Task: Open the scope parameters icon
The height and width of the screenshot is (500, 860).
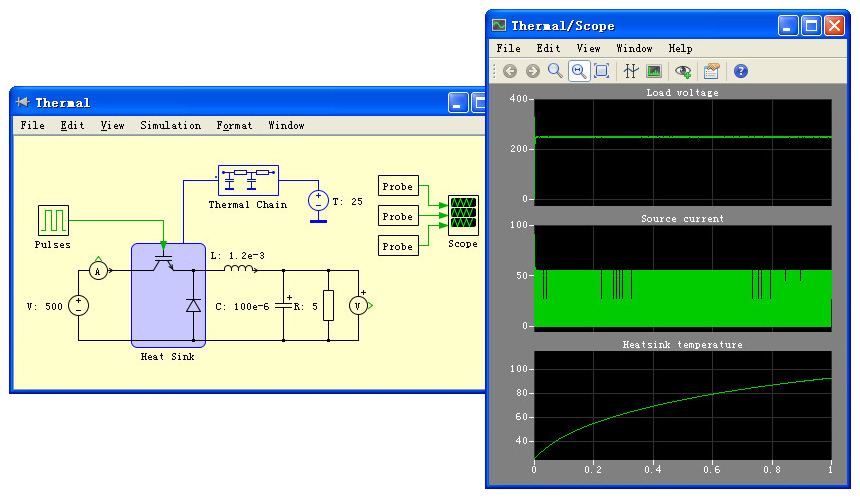Action: pyautogui.click(x=711, y=71)
